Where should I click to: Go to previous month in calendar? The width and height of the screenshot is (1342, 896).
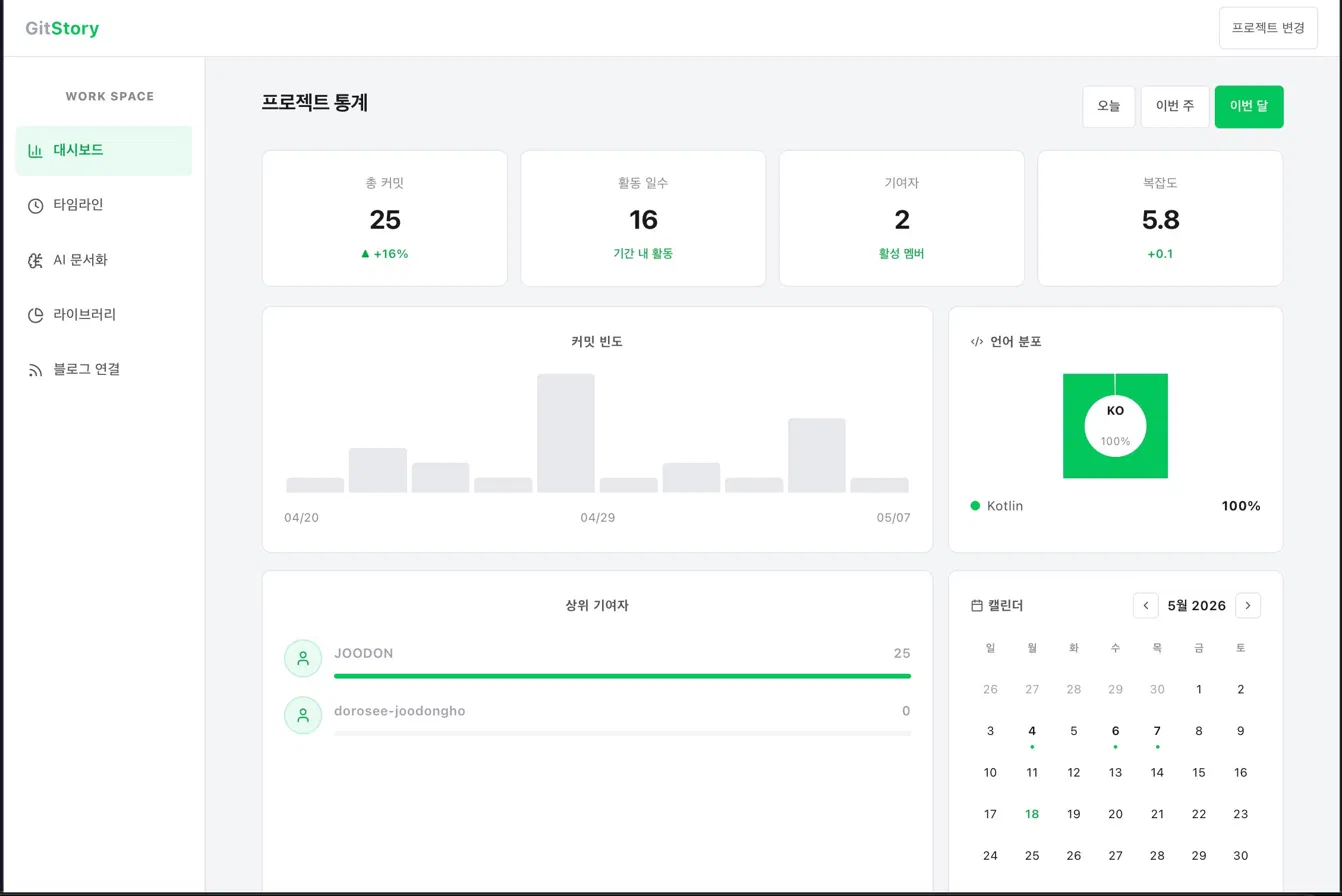coord(1146,605)
